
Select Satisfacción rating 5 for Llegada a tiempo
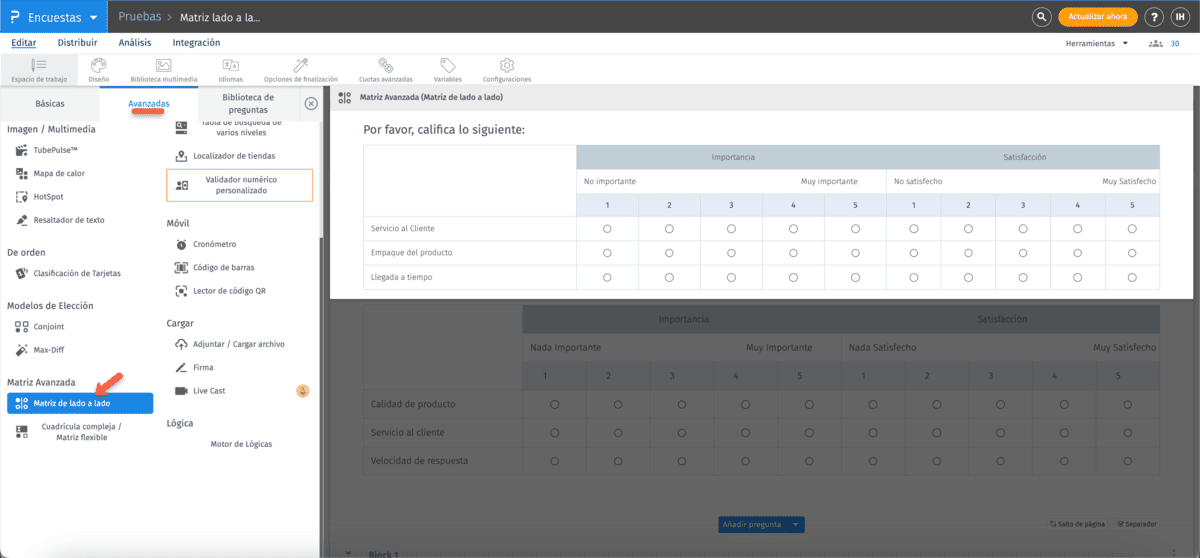tap(1132, 277)
